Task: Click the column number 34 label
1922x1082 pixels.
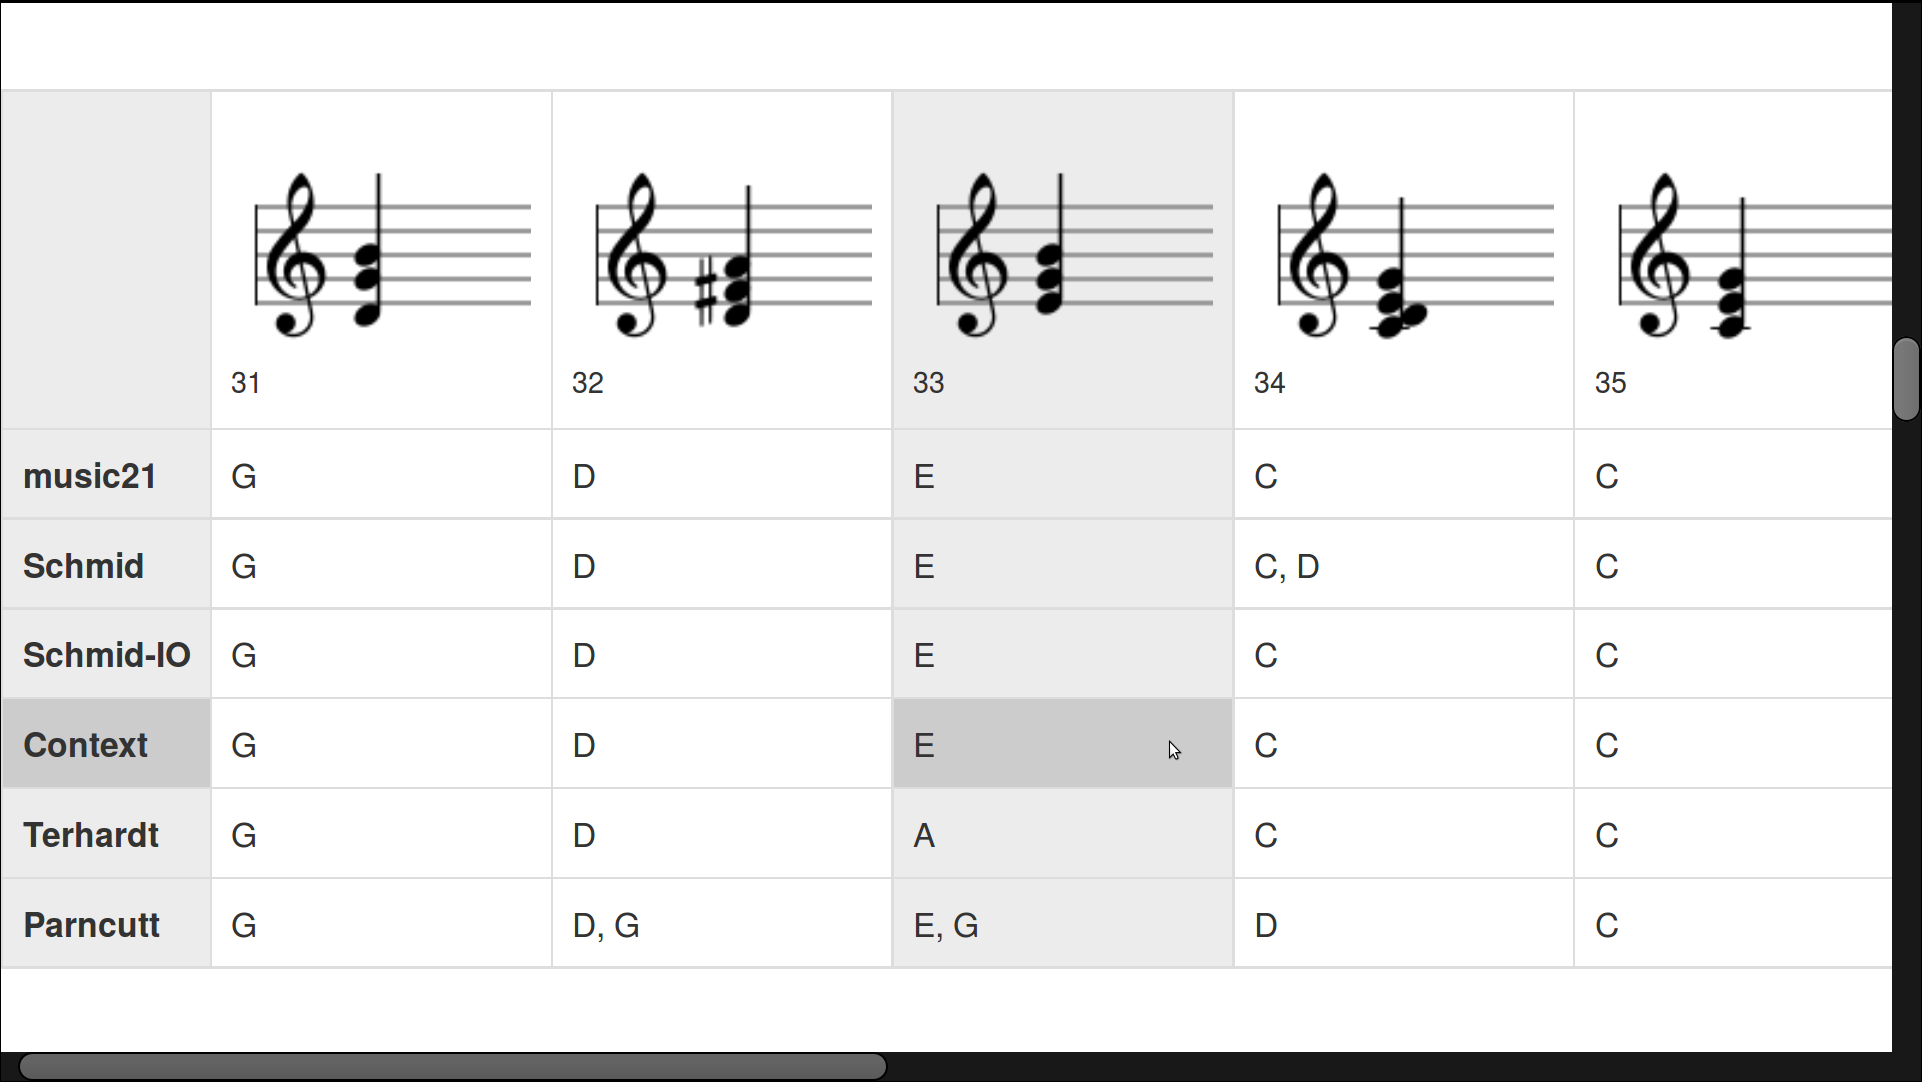Action: click(1269, 383)
